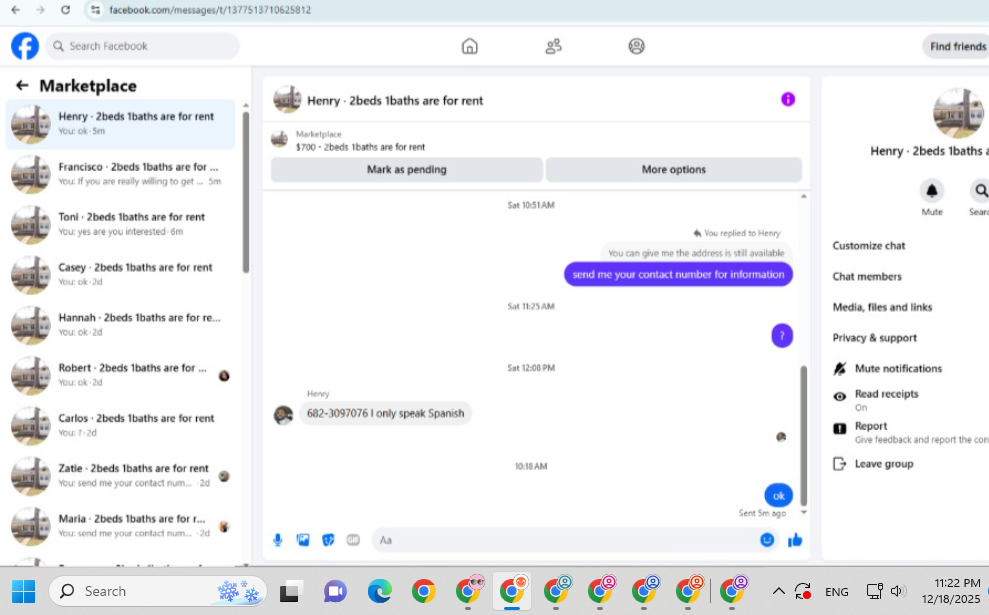Open Robert conversation in list

pos(120,375)
